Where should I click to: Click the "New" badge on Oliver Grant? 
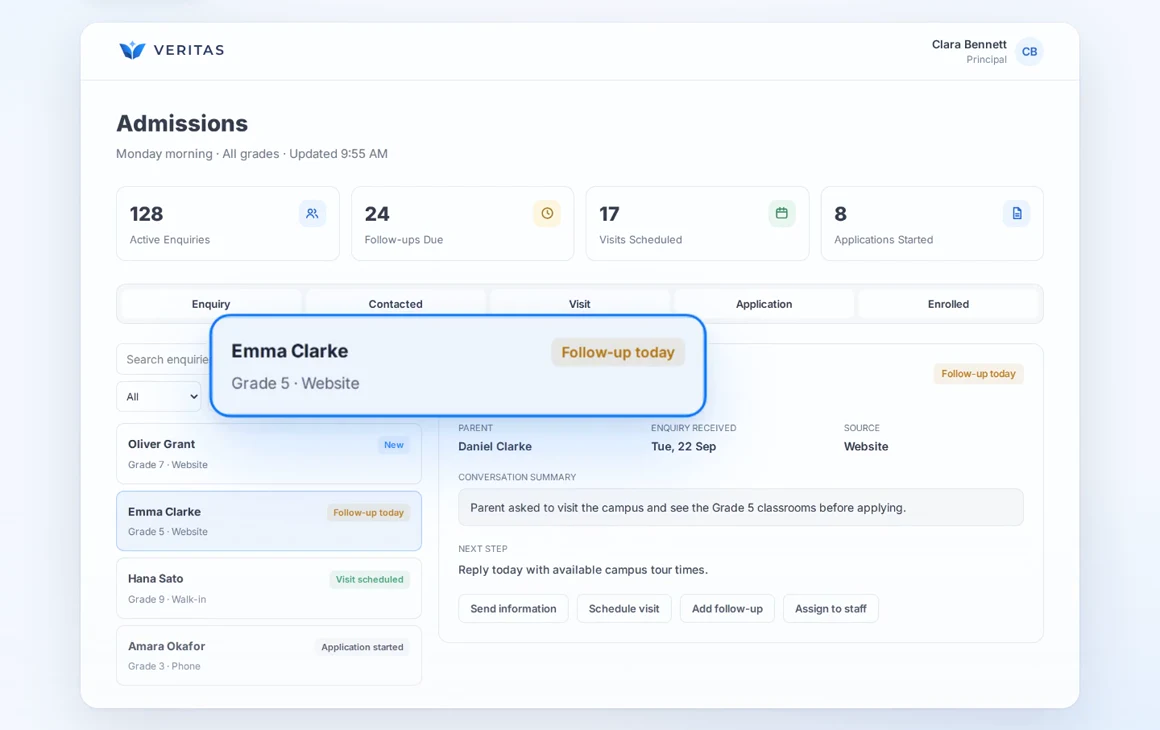[394, 445]
